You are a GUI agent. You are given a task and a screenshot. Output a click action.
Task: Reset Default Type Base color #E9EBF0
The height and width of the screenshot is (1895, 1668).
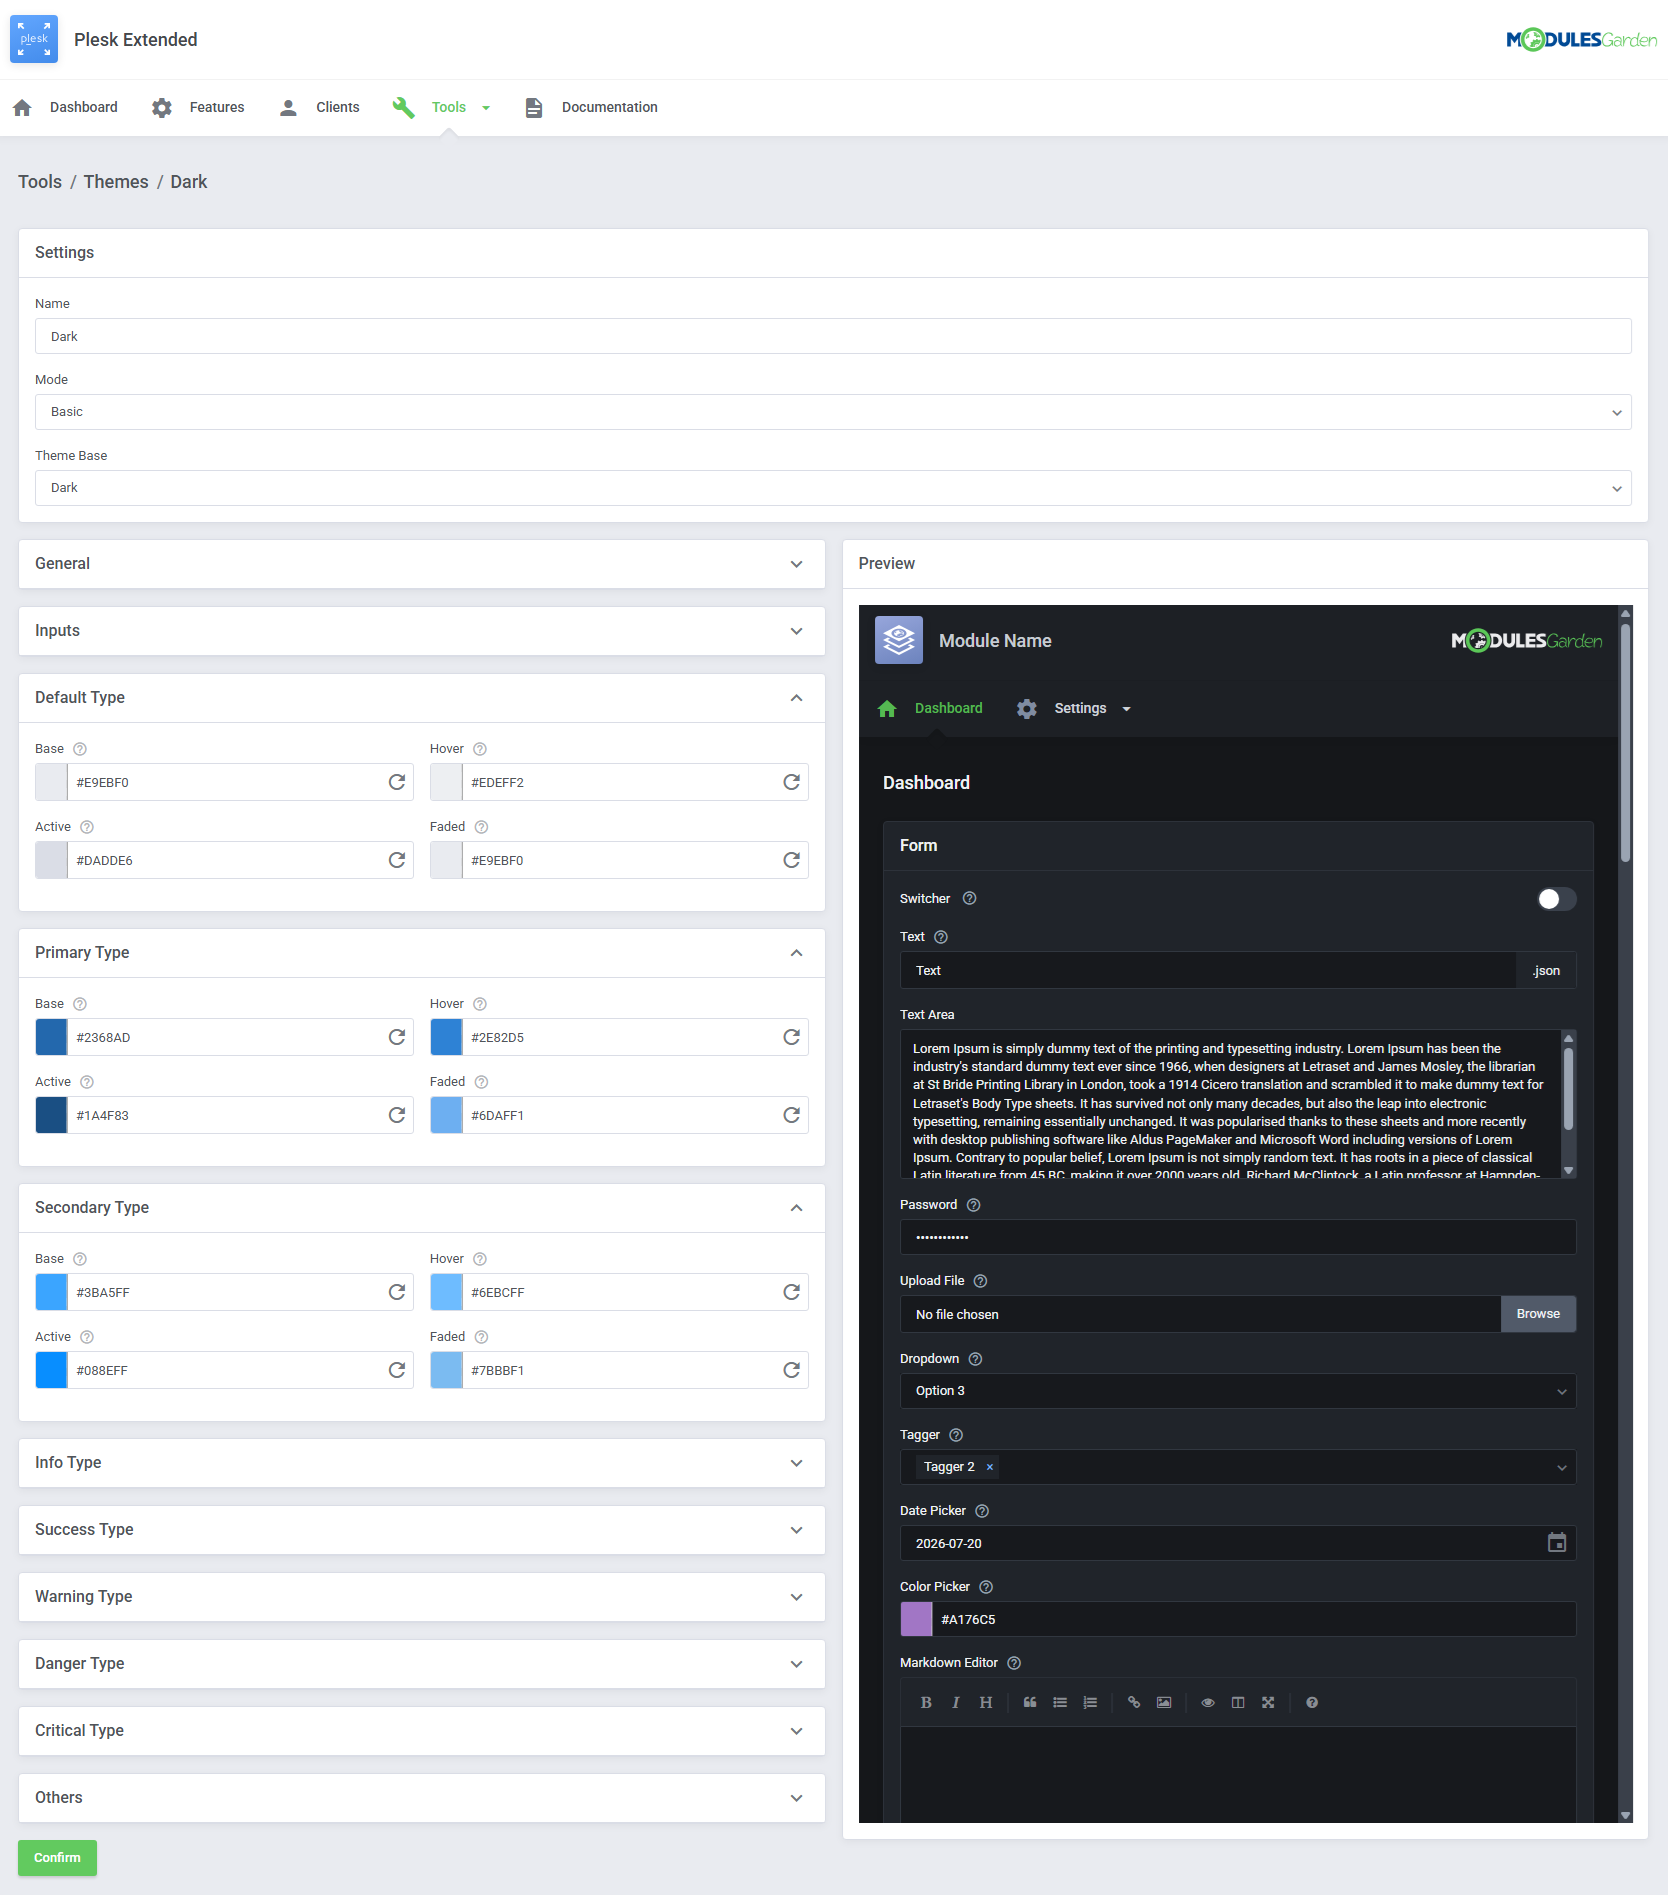tap(397, 782)
